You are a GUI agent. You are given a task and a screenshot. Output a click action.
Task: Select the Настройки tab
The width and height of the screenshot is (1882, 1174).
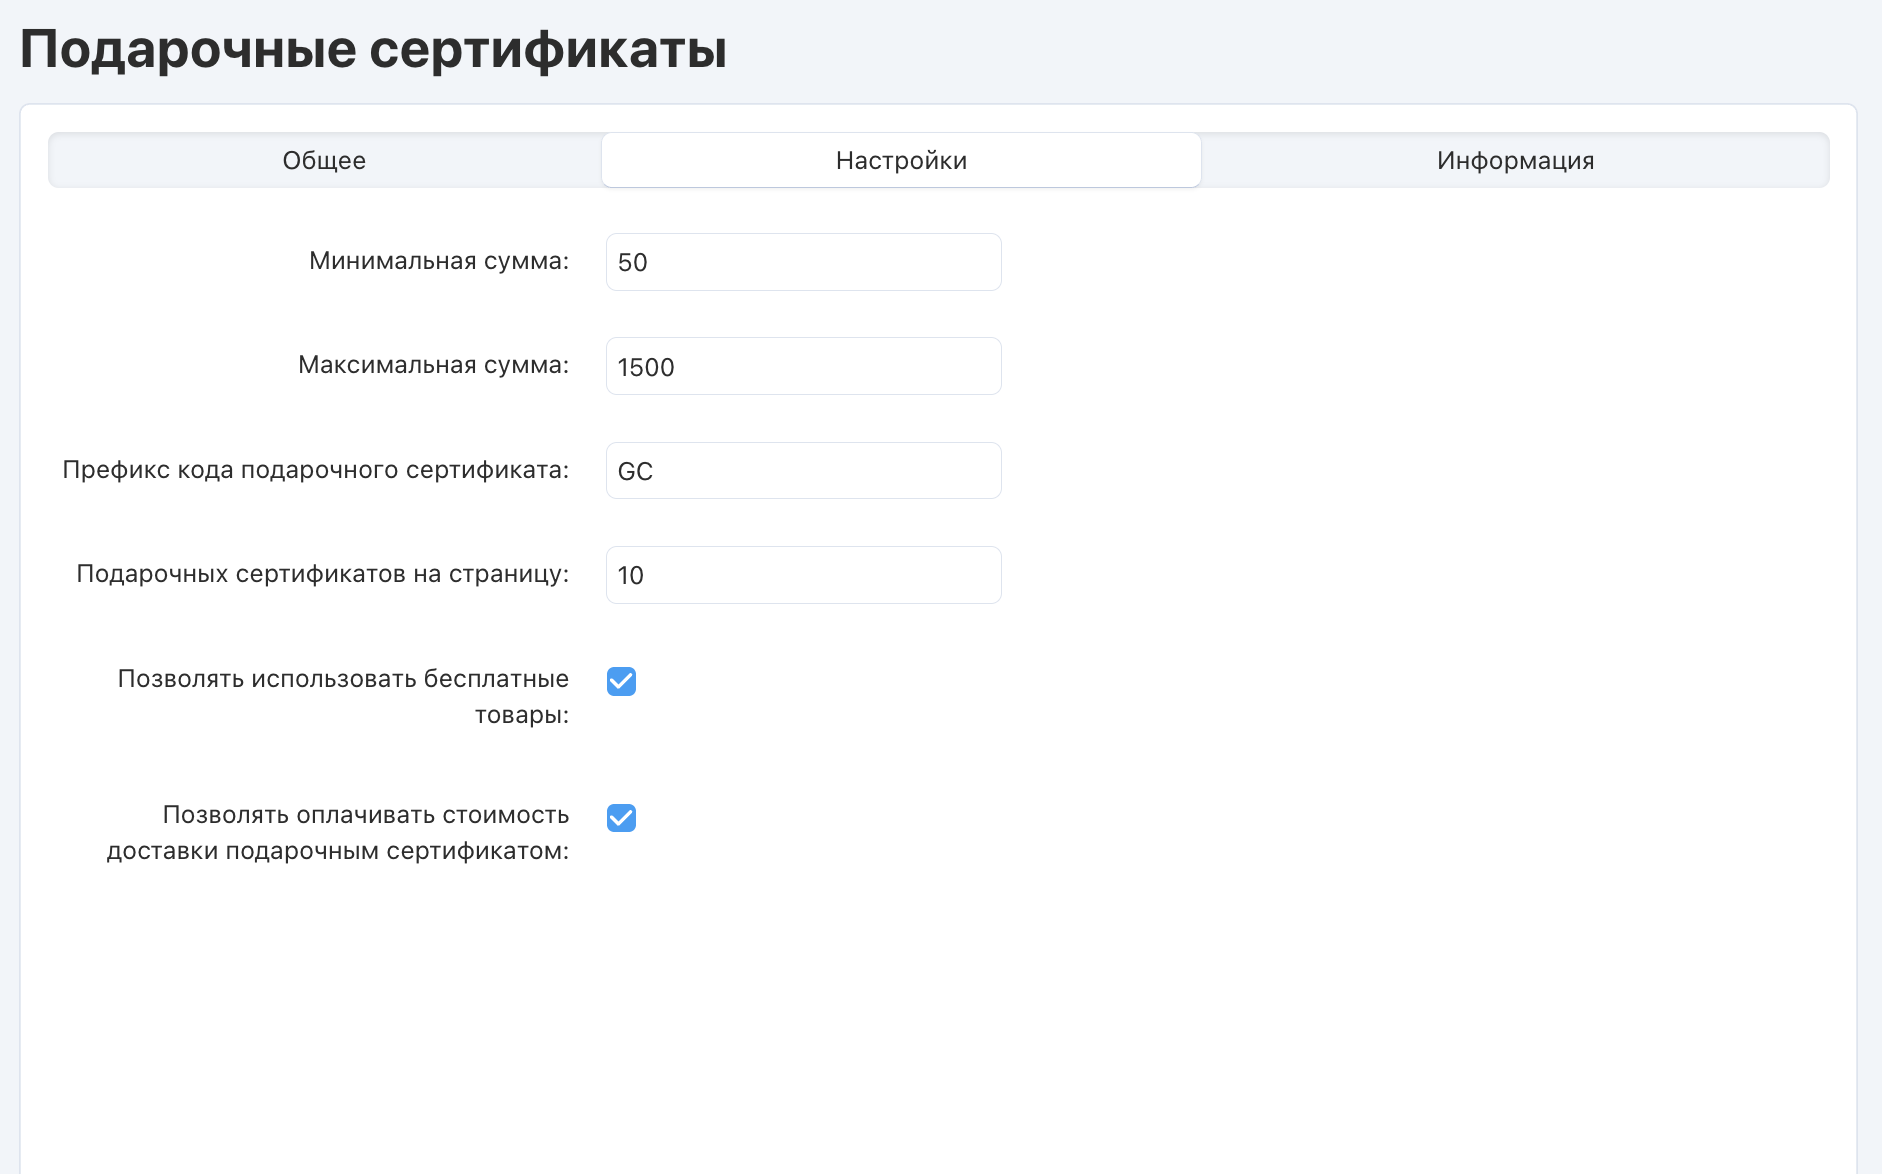click(901, 161)
